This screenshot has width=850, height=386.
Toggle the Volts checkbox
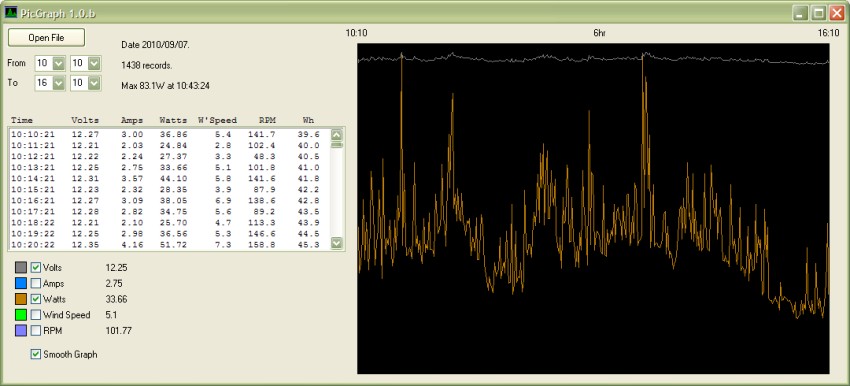pos(36,267)
